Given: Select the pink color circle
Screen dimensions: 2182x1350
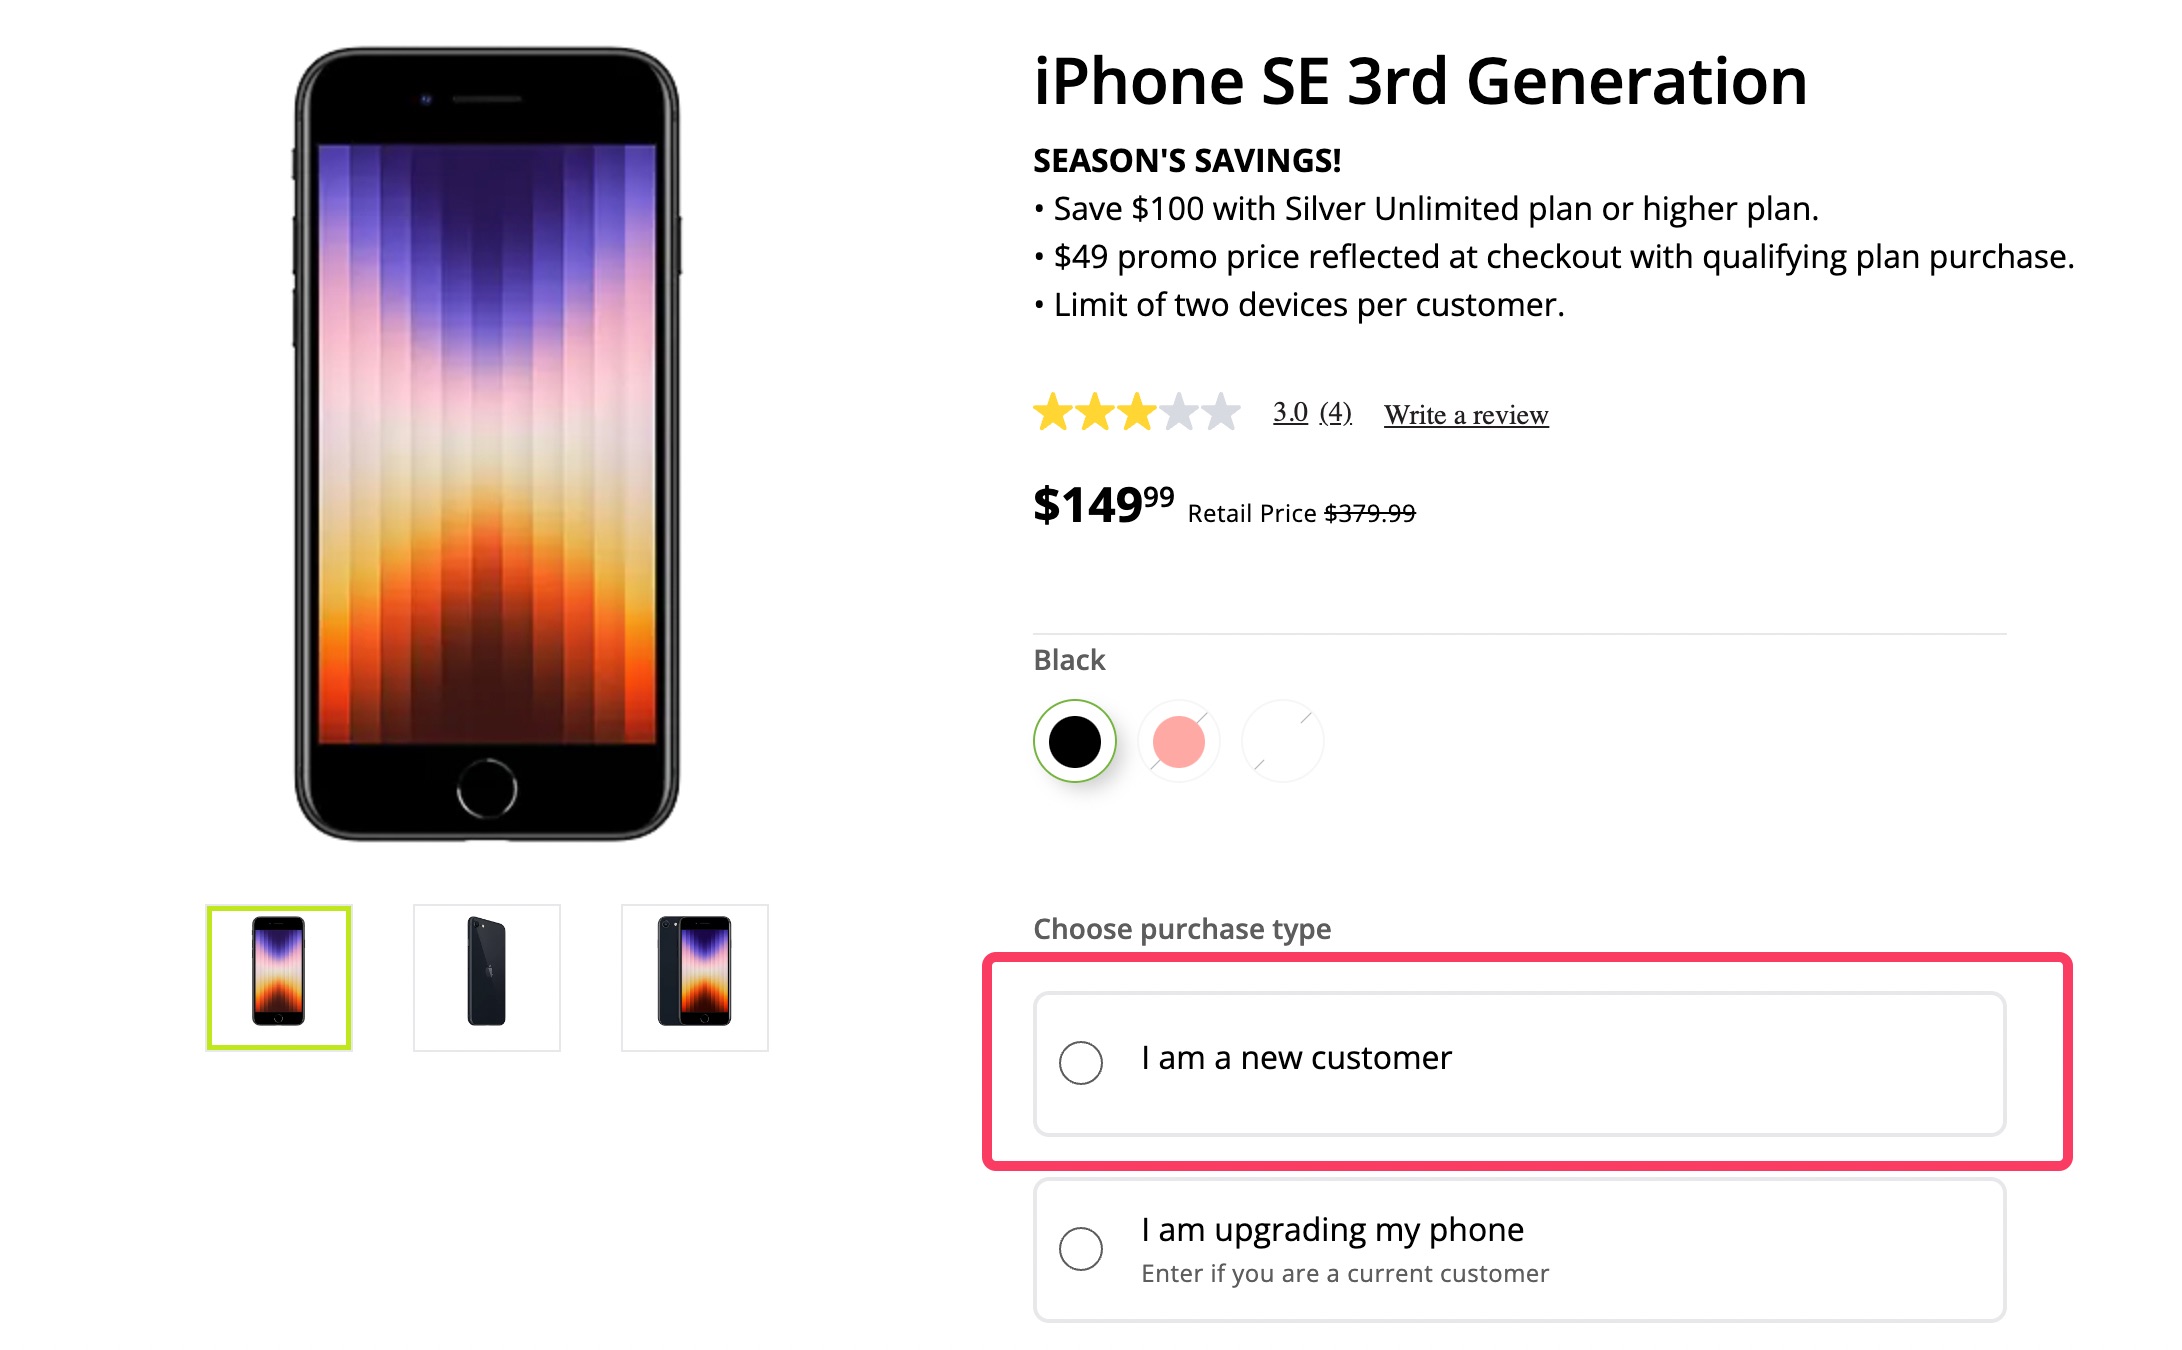Looking at the screenshot, I should pyautogui.click(x=1178, y=740).
